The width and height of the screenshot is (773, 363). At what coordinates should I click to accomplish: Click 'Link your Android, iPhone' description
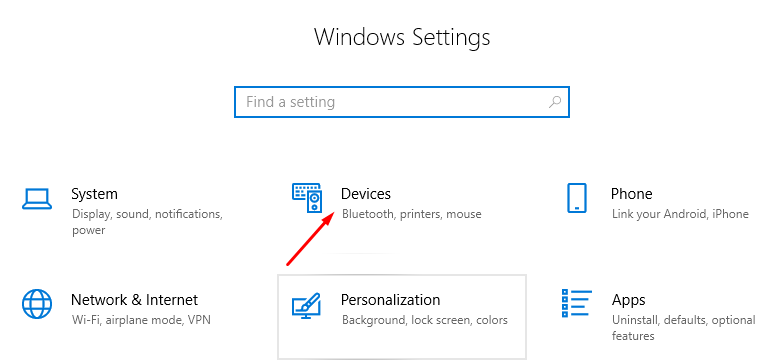680,215
